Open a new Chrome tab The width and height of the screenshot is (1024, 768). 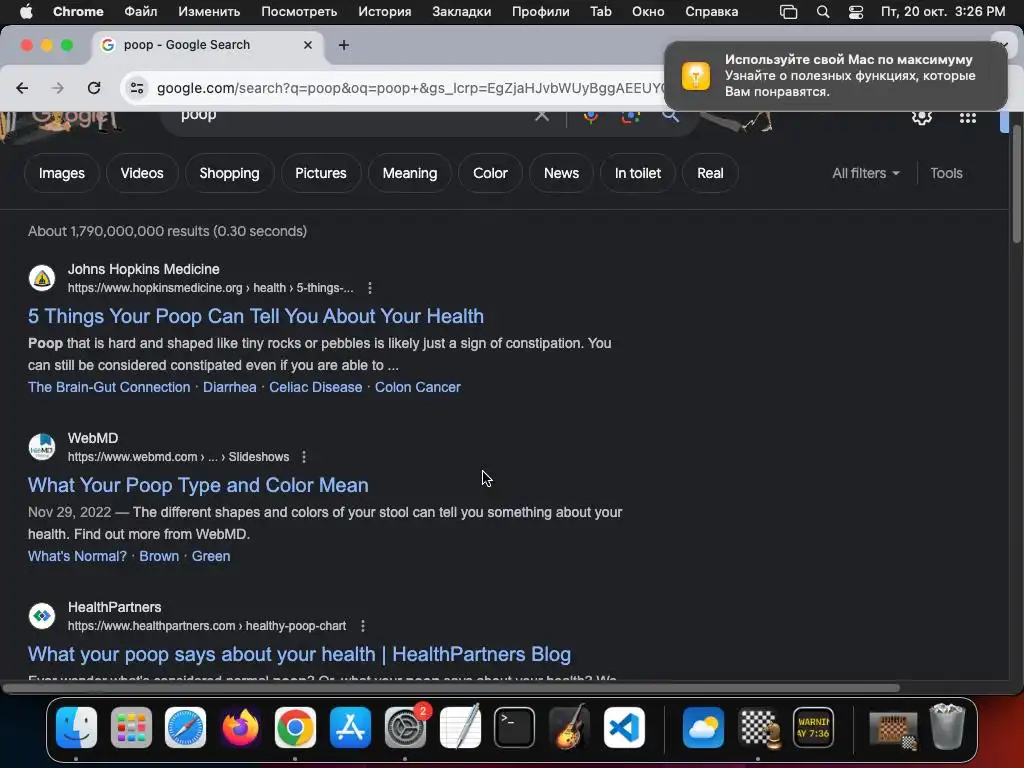[344, 45]
